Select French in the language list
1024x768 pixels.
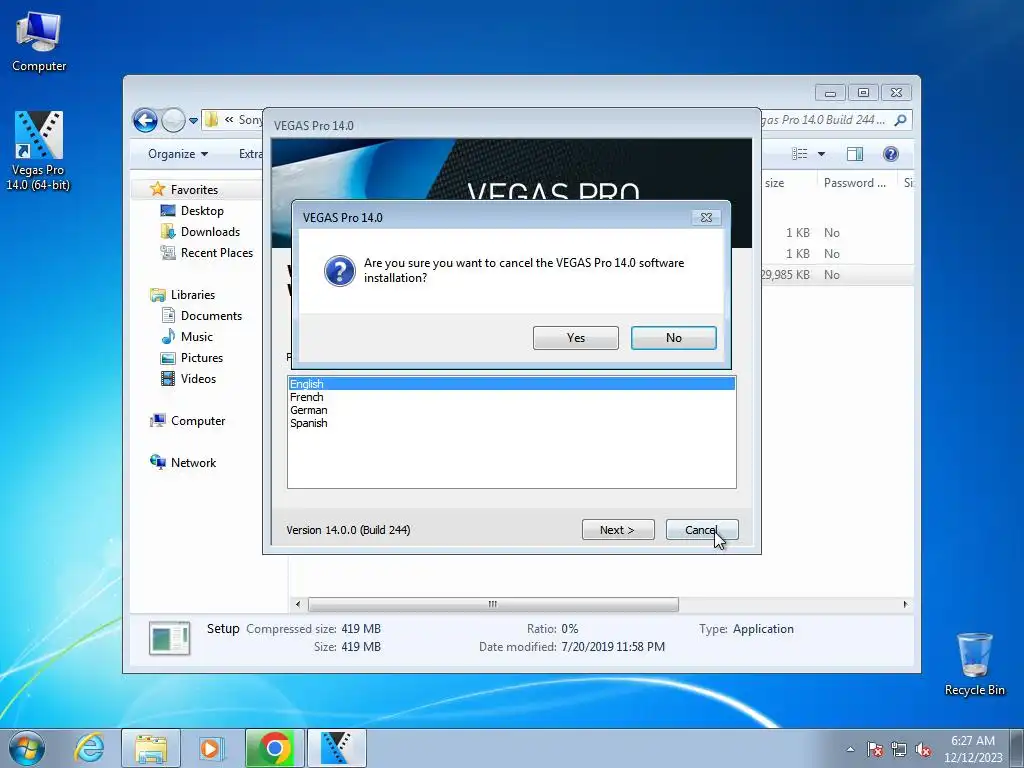click(511, 397)
